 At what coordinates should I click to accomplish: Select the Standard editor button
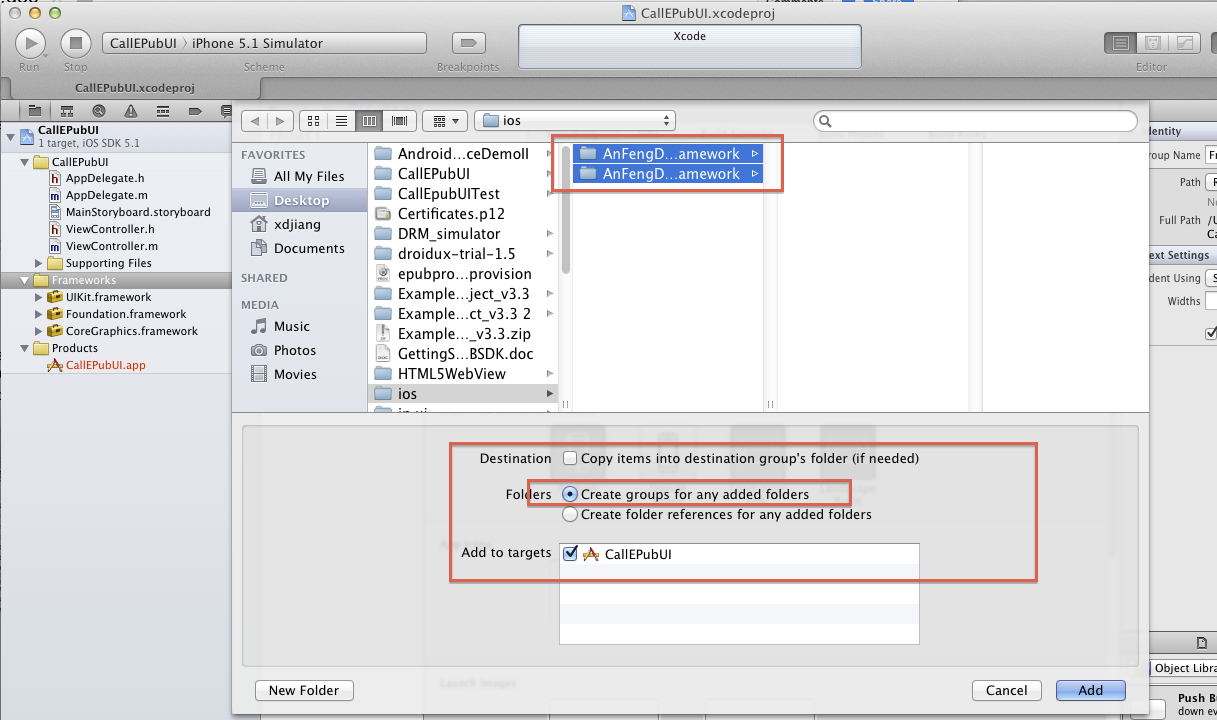point(1120,43)
